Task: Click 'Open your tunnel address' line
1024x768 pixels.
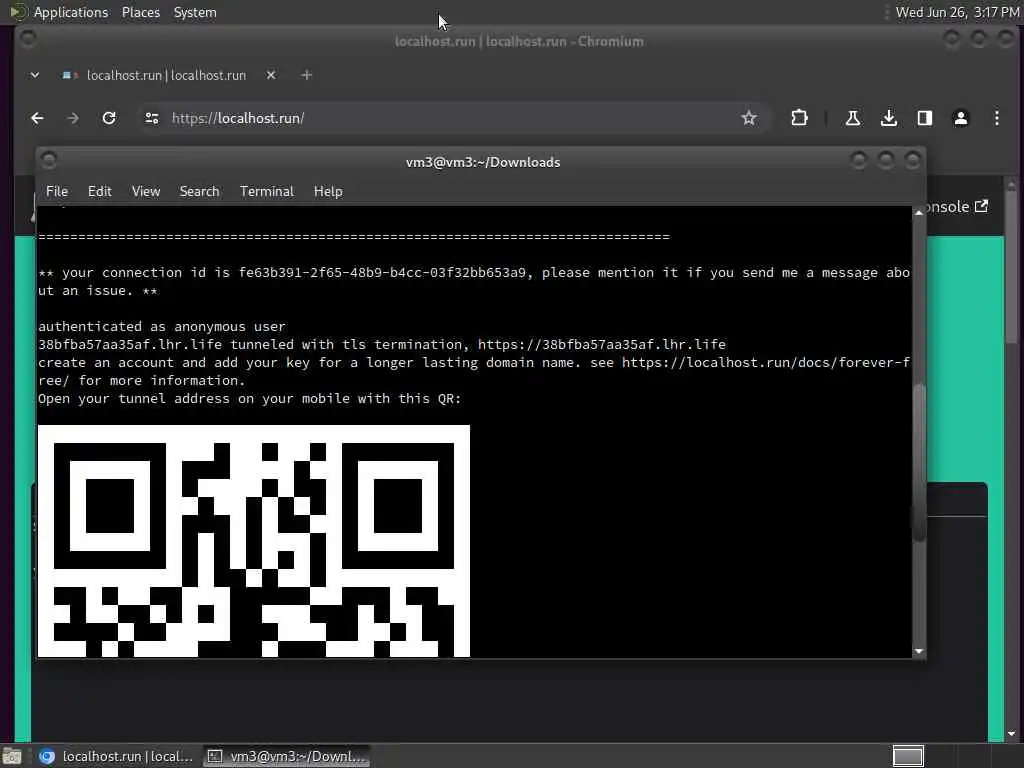Action: click(249, 398)
